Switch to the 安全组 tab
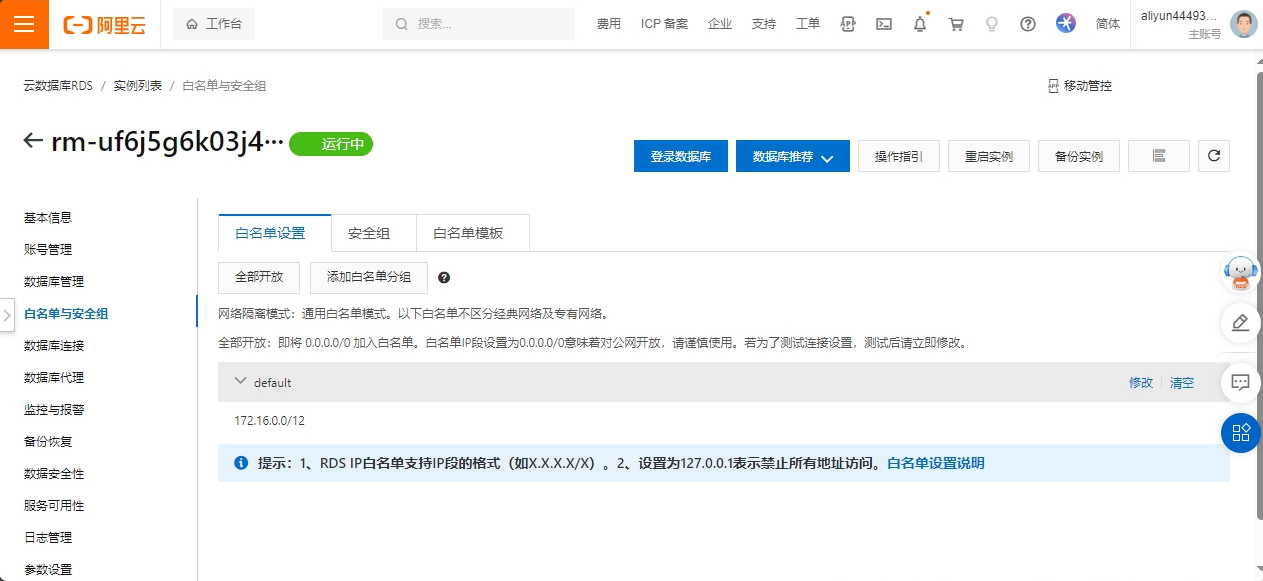This screenshot has height=581, width=1263. pos(369,233)
